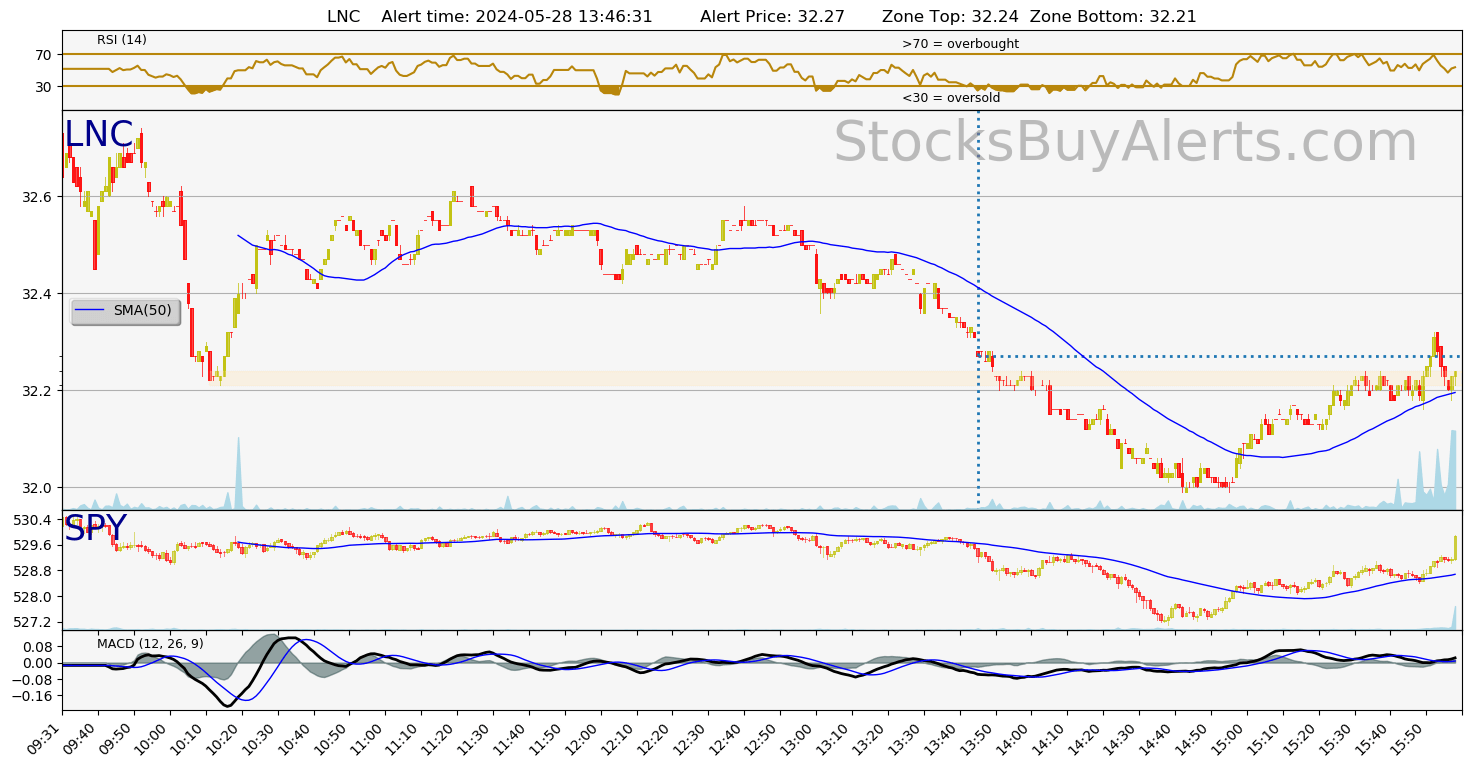Viewport: 1477px width, 768px height.
Task: Click the LNC price axis label 32.0
Action: (39, 488)
